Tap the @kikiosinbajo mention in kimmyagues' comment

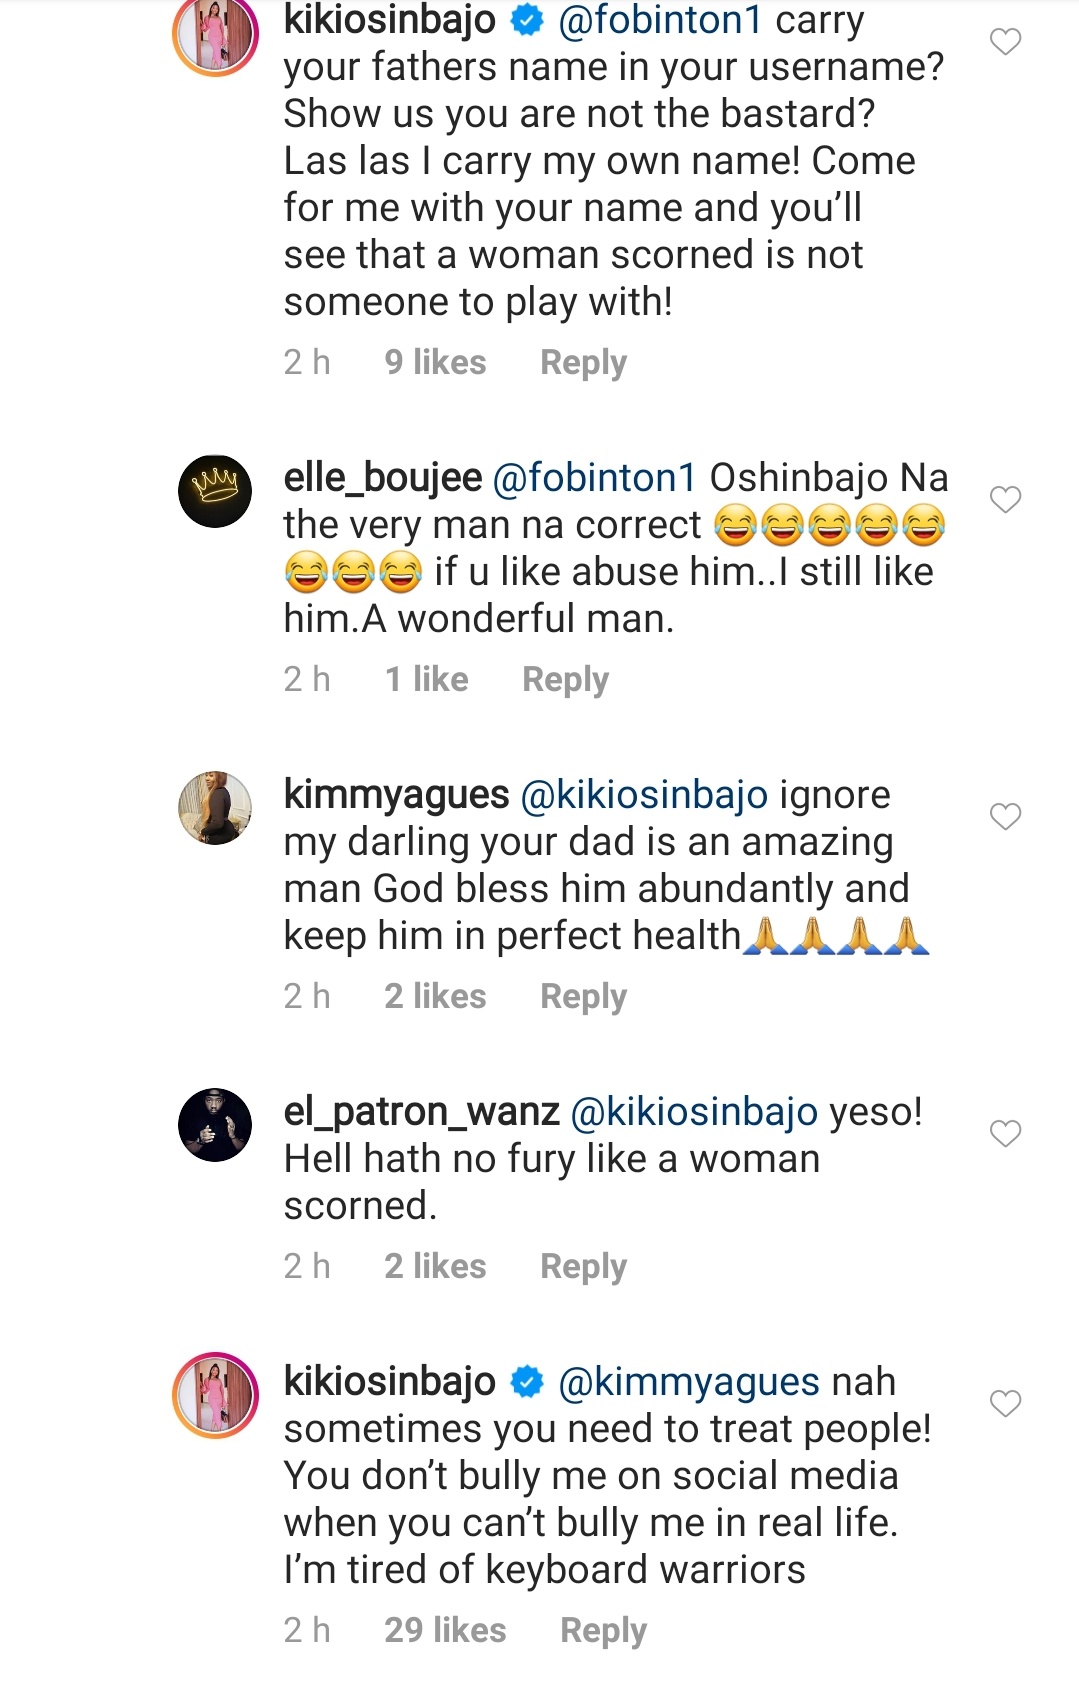click(x=645, y=795)
